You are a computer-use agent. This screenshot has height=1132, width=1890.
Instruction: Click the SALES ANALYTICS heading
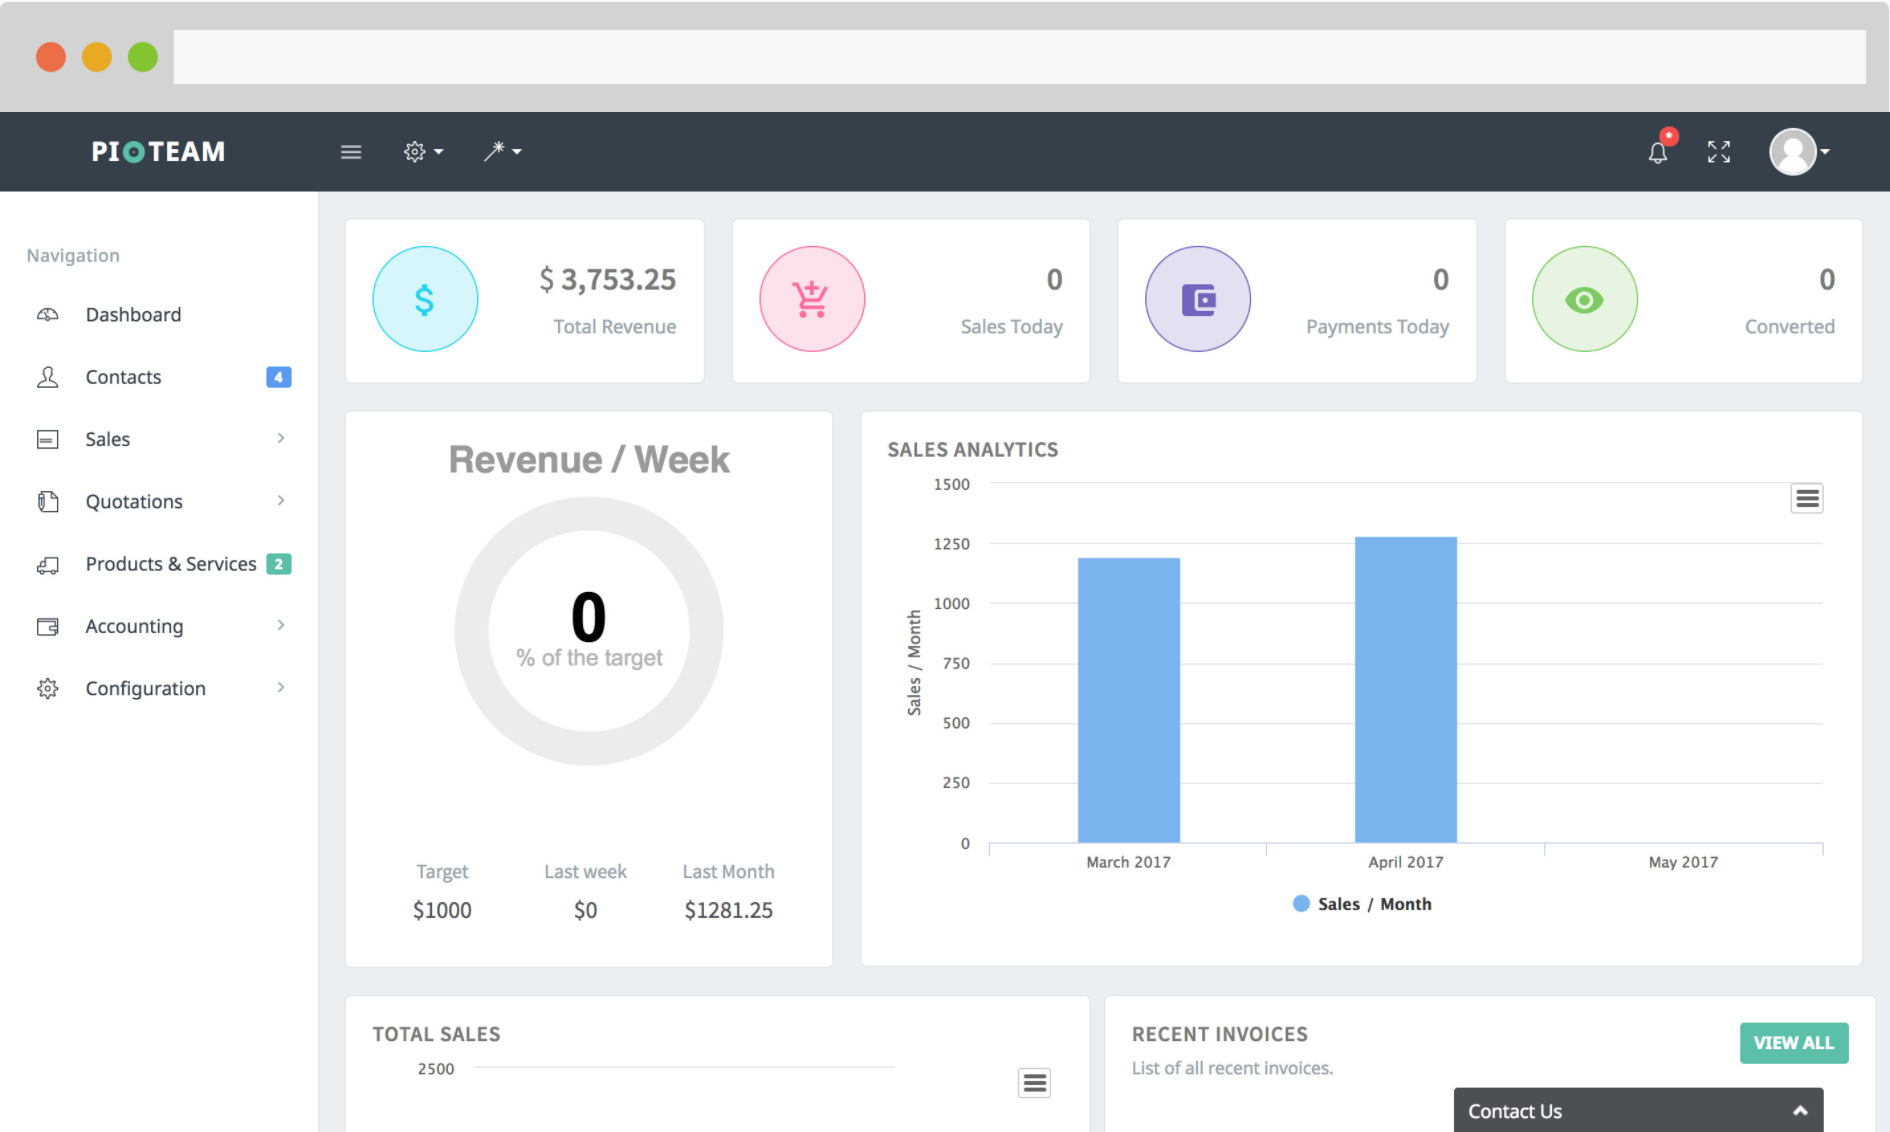point(973,450)
